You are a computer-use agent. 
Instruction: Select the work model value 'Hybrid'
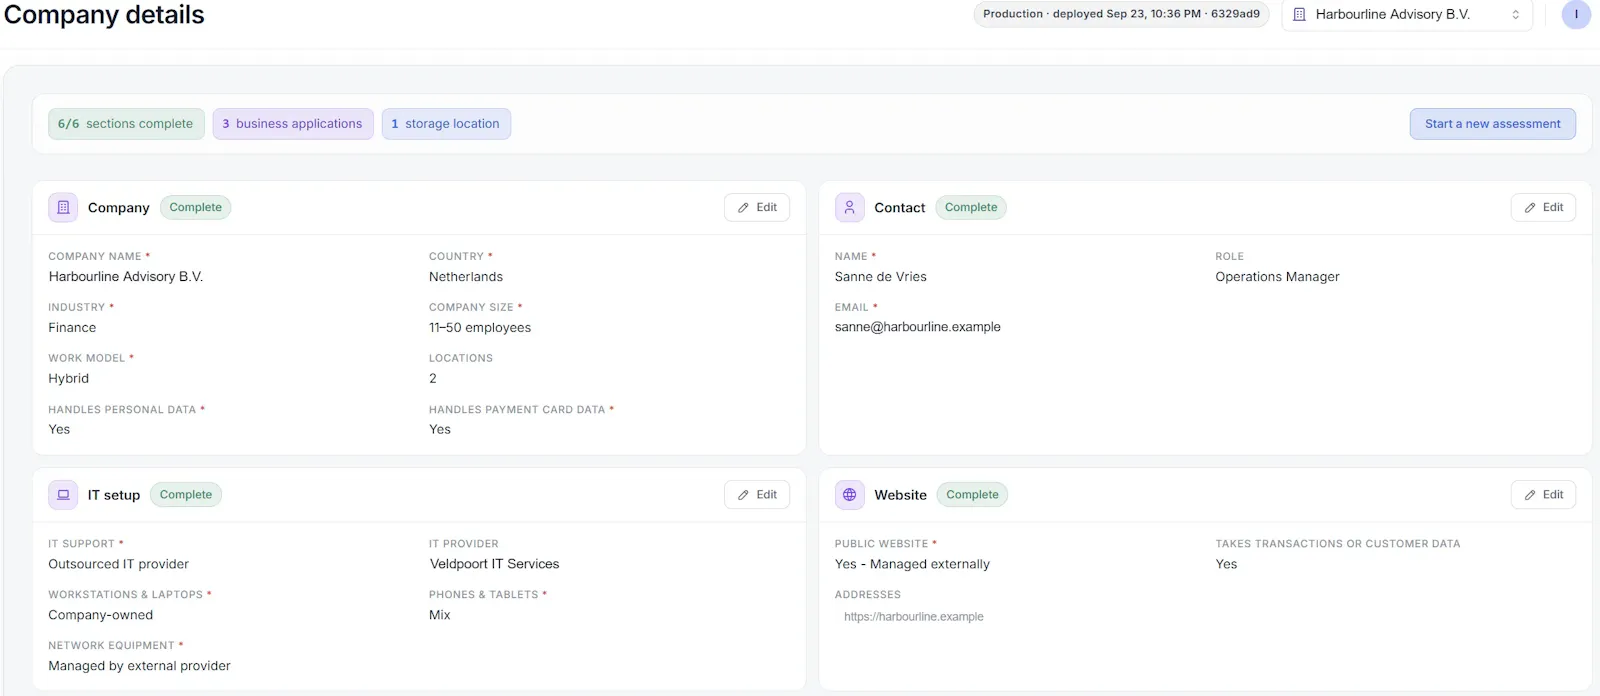[69, 379]
